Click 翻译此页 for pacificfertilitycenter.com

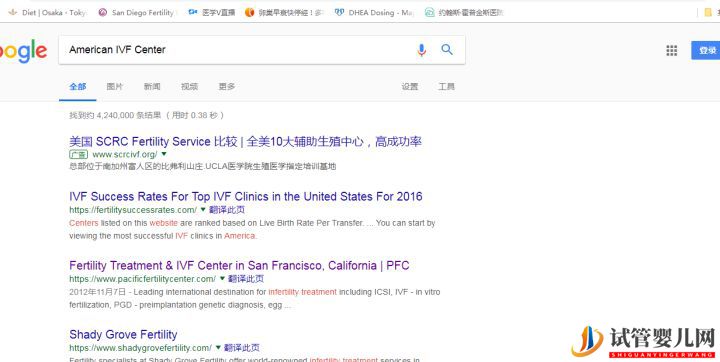[246, 279]
